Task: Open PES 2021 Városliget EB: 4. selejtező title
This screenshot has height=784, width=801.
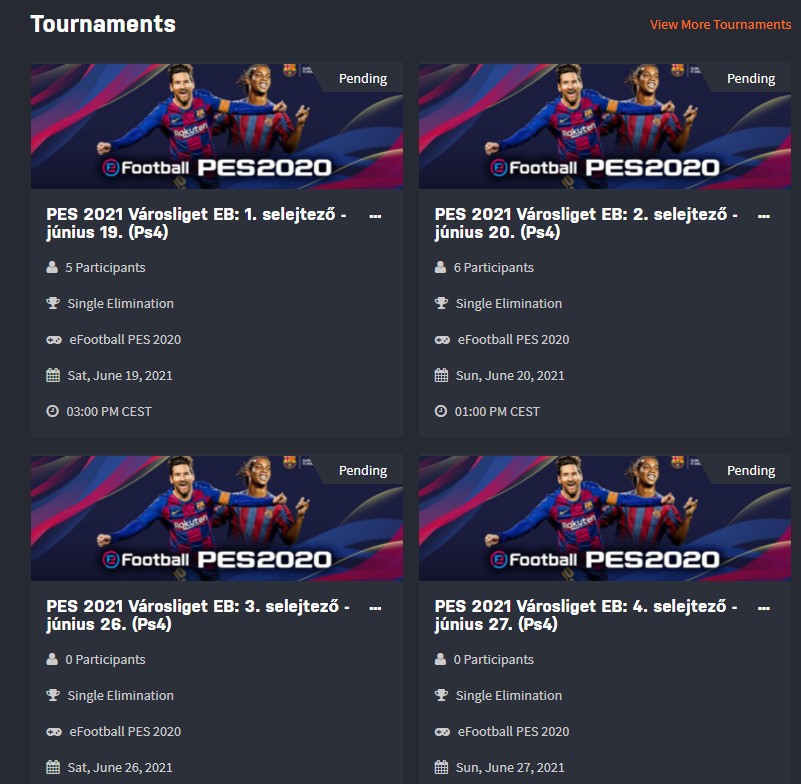Action: pos(585,616)
